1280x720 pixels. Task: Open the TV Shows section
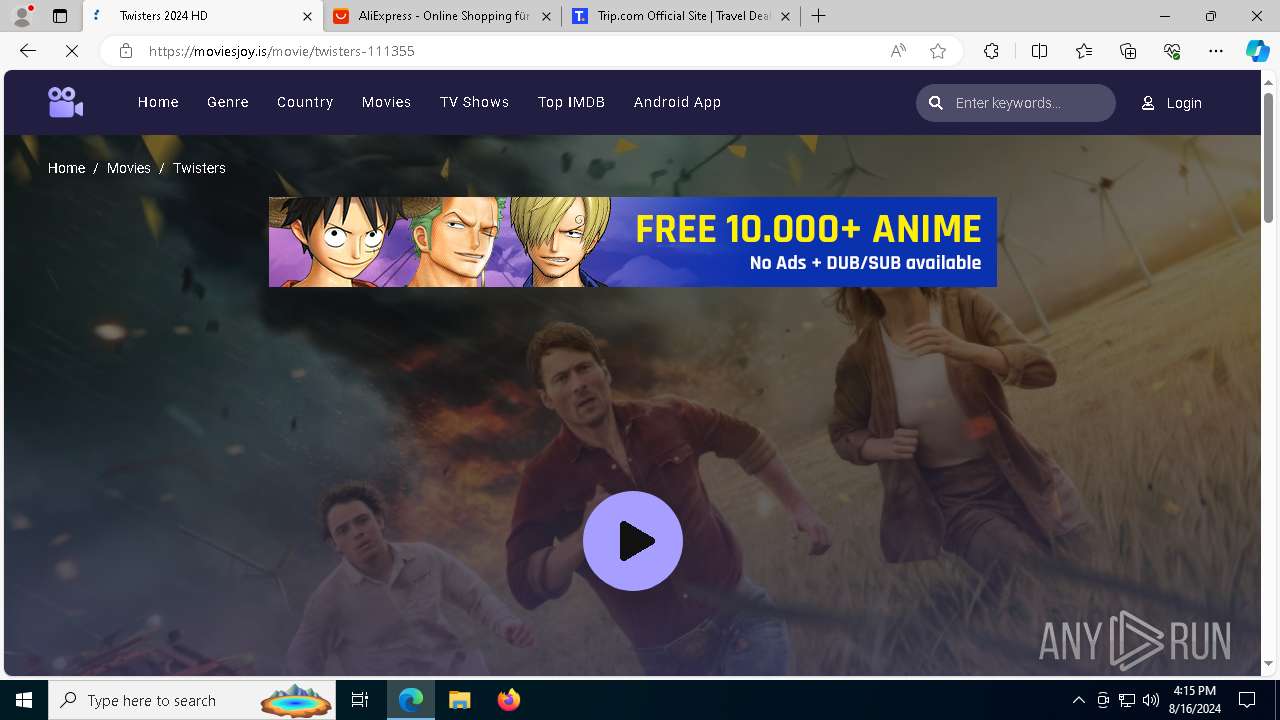[x=474, y=102]
